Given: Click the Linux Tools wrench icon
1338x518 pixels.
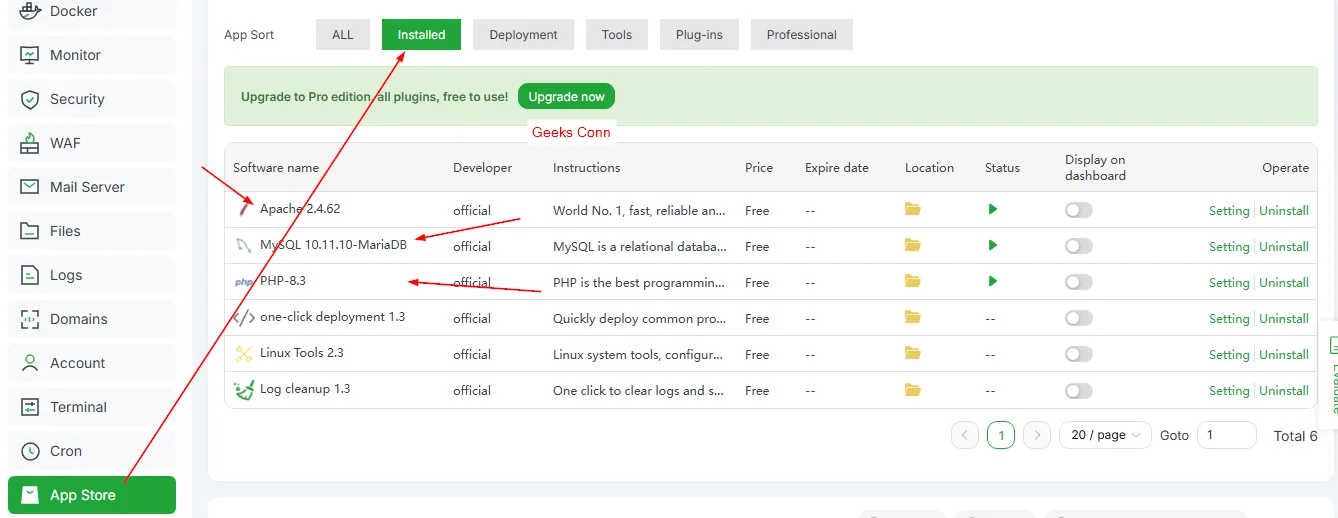Looking at the screenshot, I should coord(244,353).
